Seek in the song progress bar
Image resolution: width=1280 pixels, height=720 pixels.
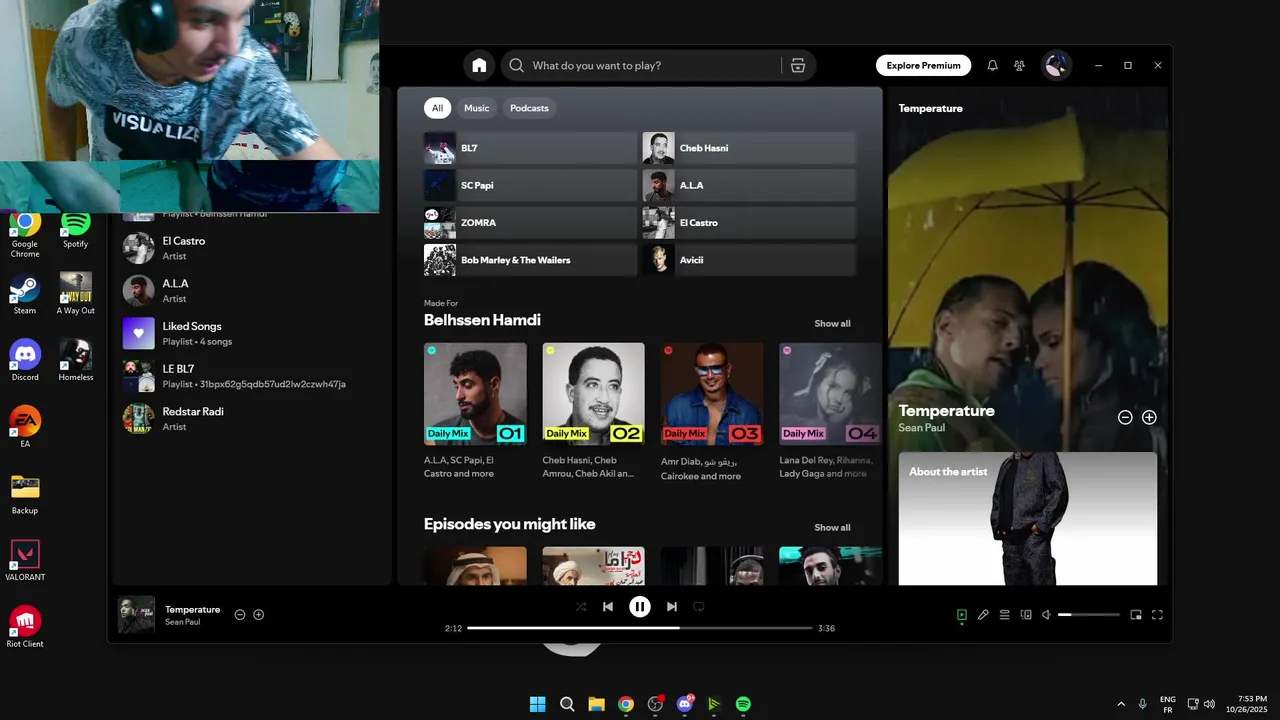tap(640, 628)
